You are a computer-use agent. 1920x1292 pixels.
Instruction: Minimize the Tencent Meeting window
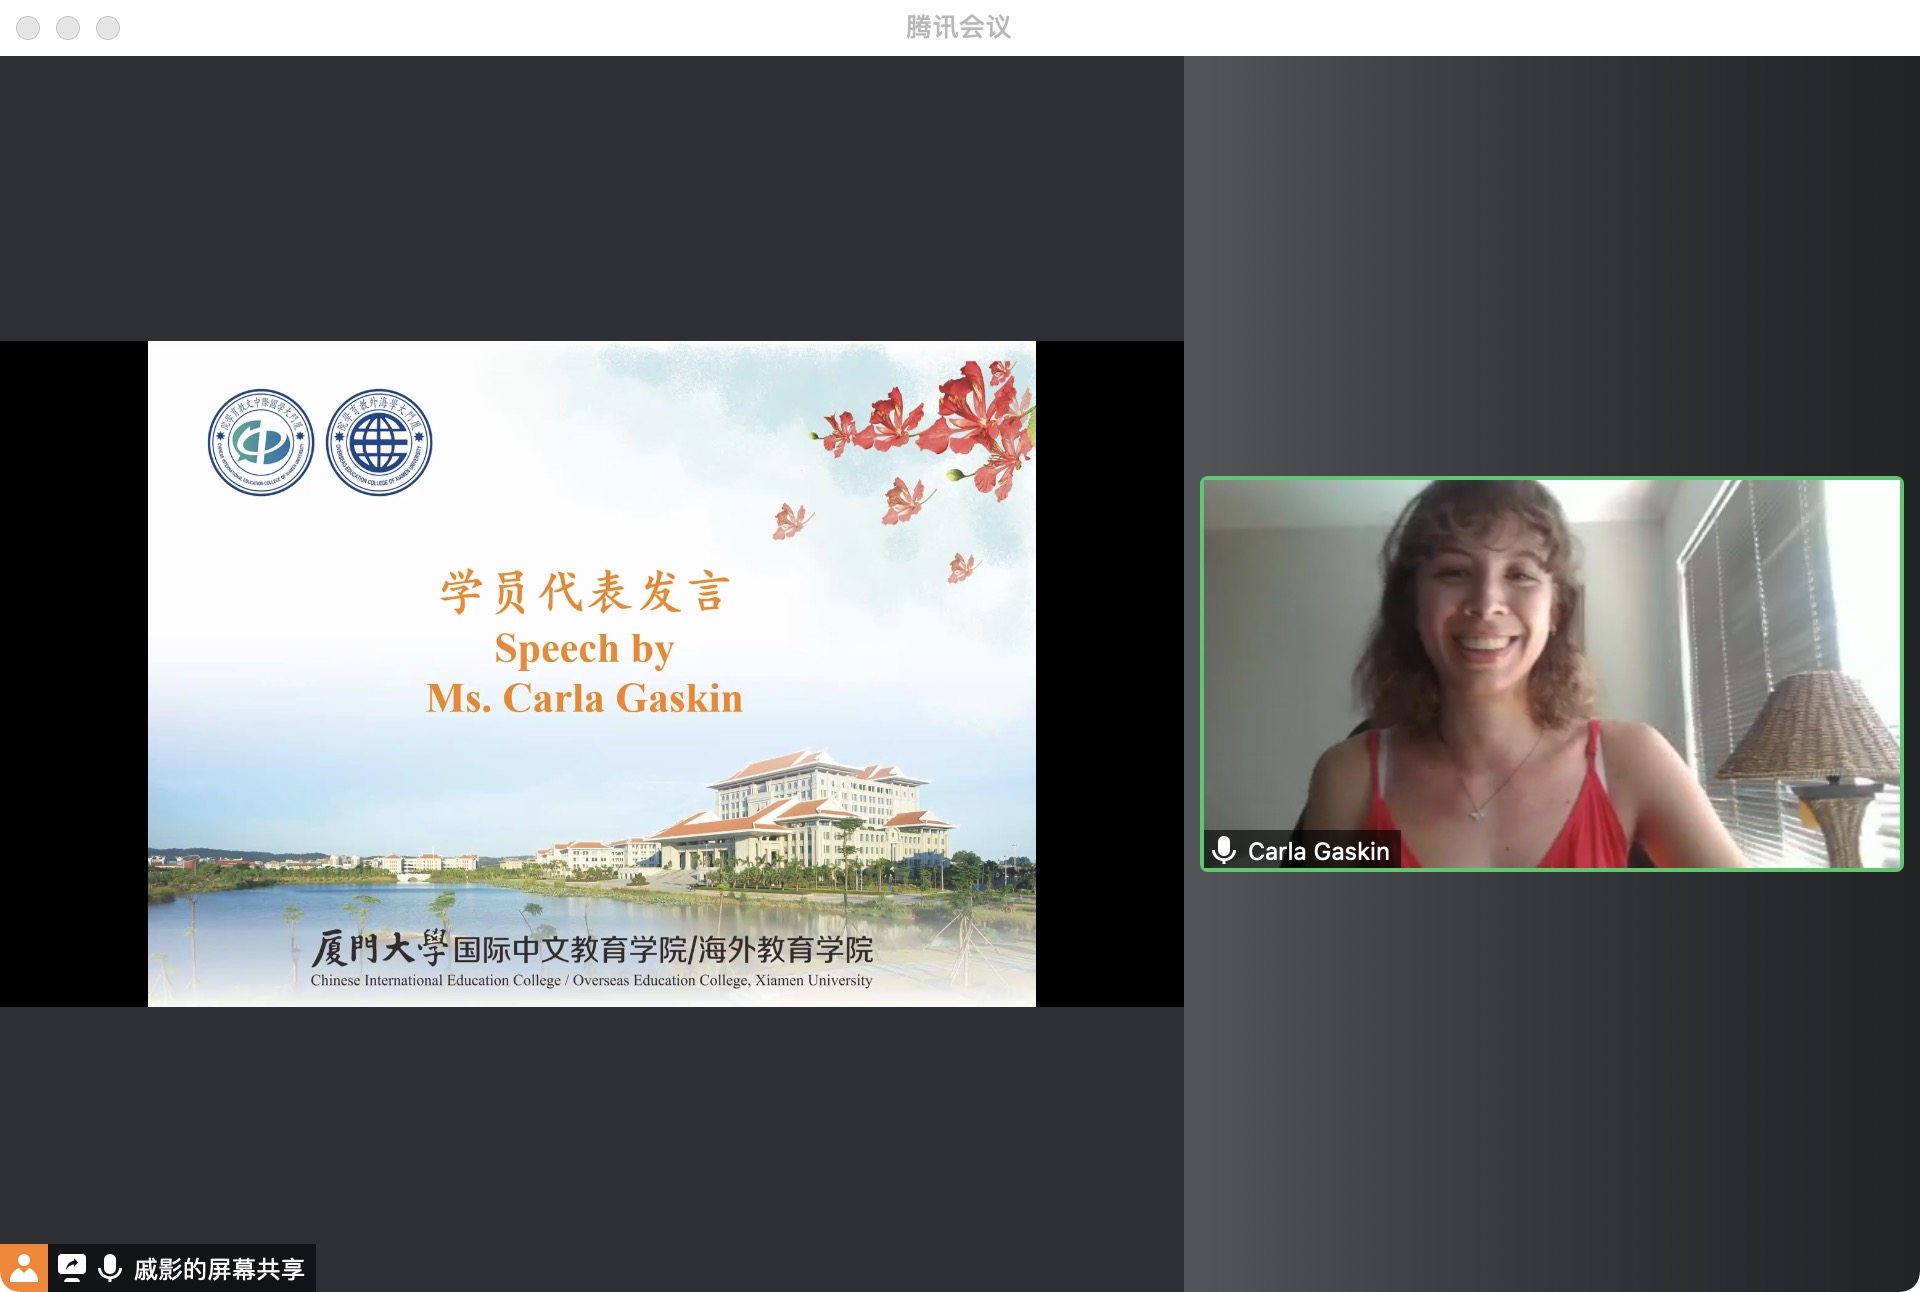pos(68,28)
